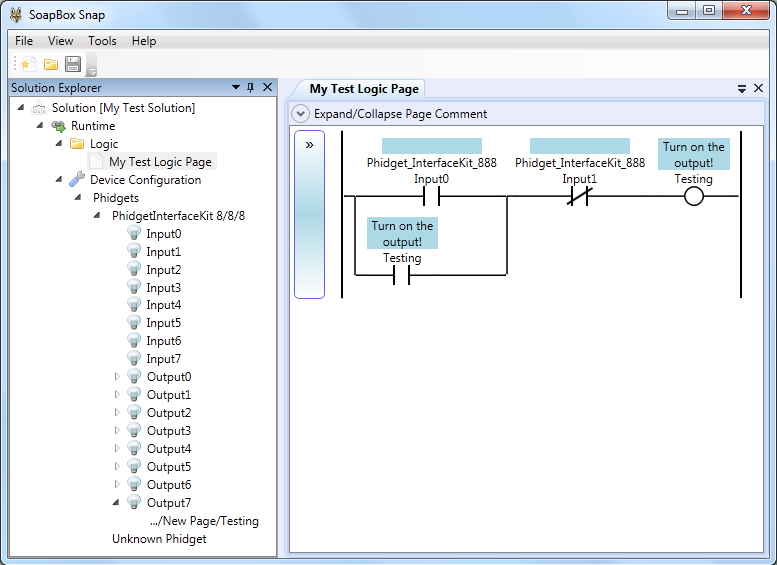
Task: Open the document tab list dropdown
Action: (742, 89)
